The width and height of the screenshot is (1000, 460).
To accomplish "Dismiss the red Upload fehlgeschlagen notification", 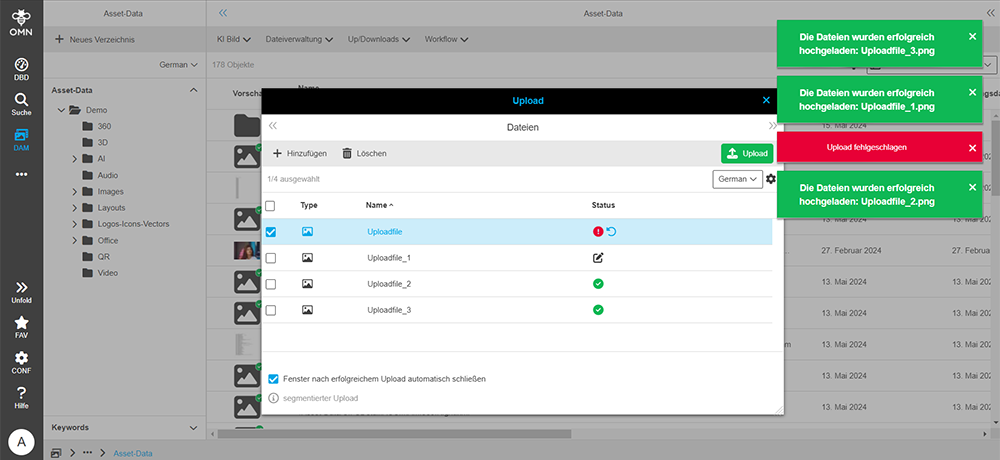I will [x=972, y=148].
